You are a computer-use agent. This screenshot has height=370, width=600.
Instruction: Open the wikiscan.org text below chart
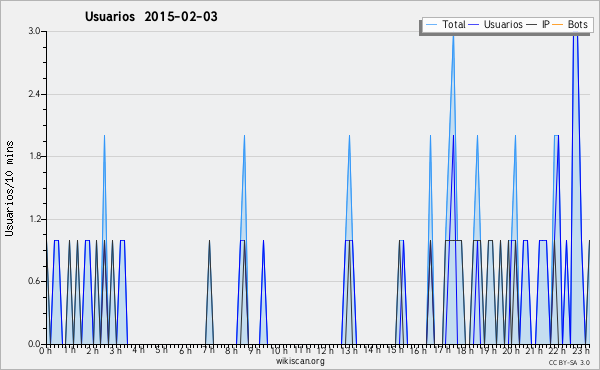[x=300, y=361]
